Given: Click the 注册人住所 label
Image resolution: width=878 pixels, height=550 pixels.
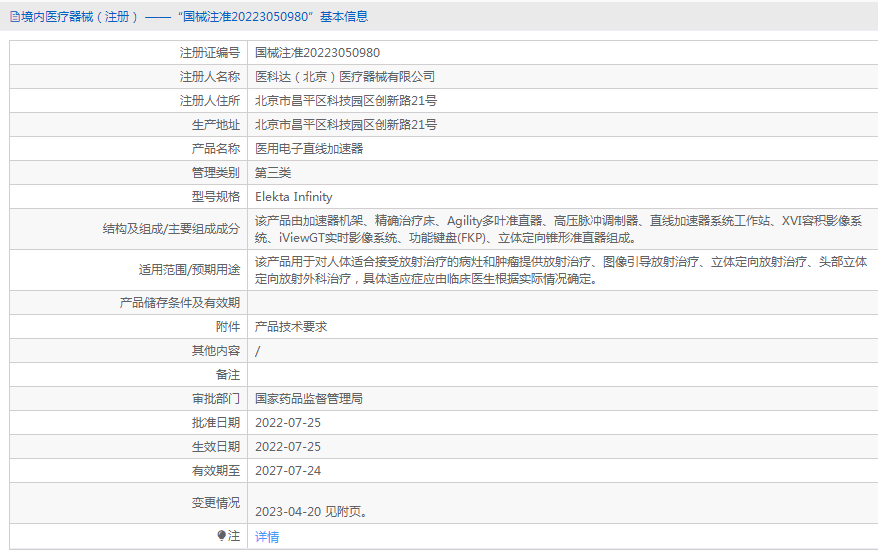Looking at the screenshot, I should pos(209,101).
